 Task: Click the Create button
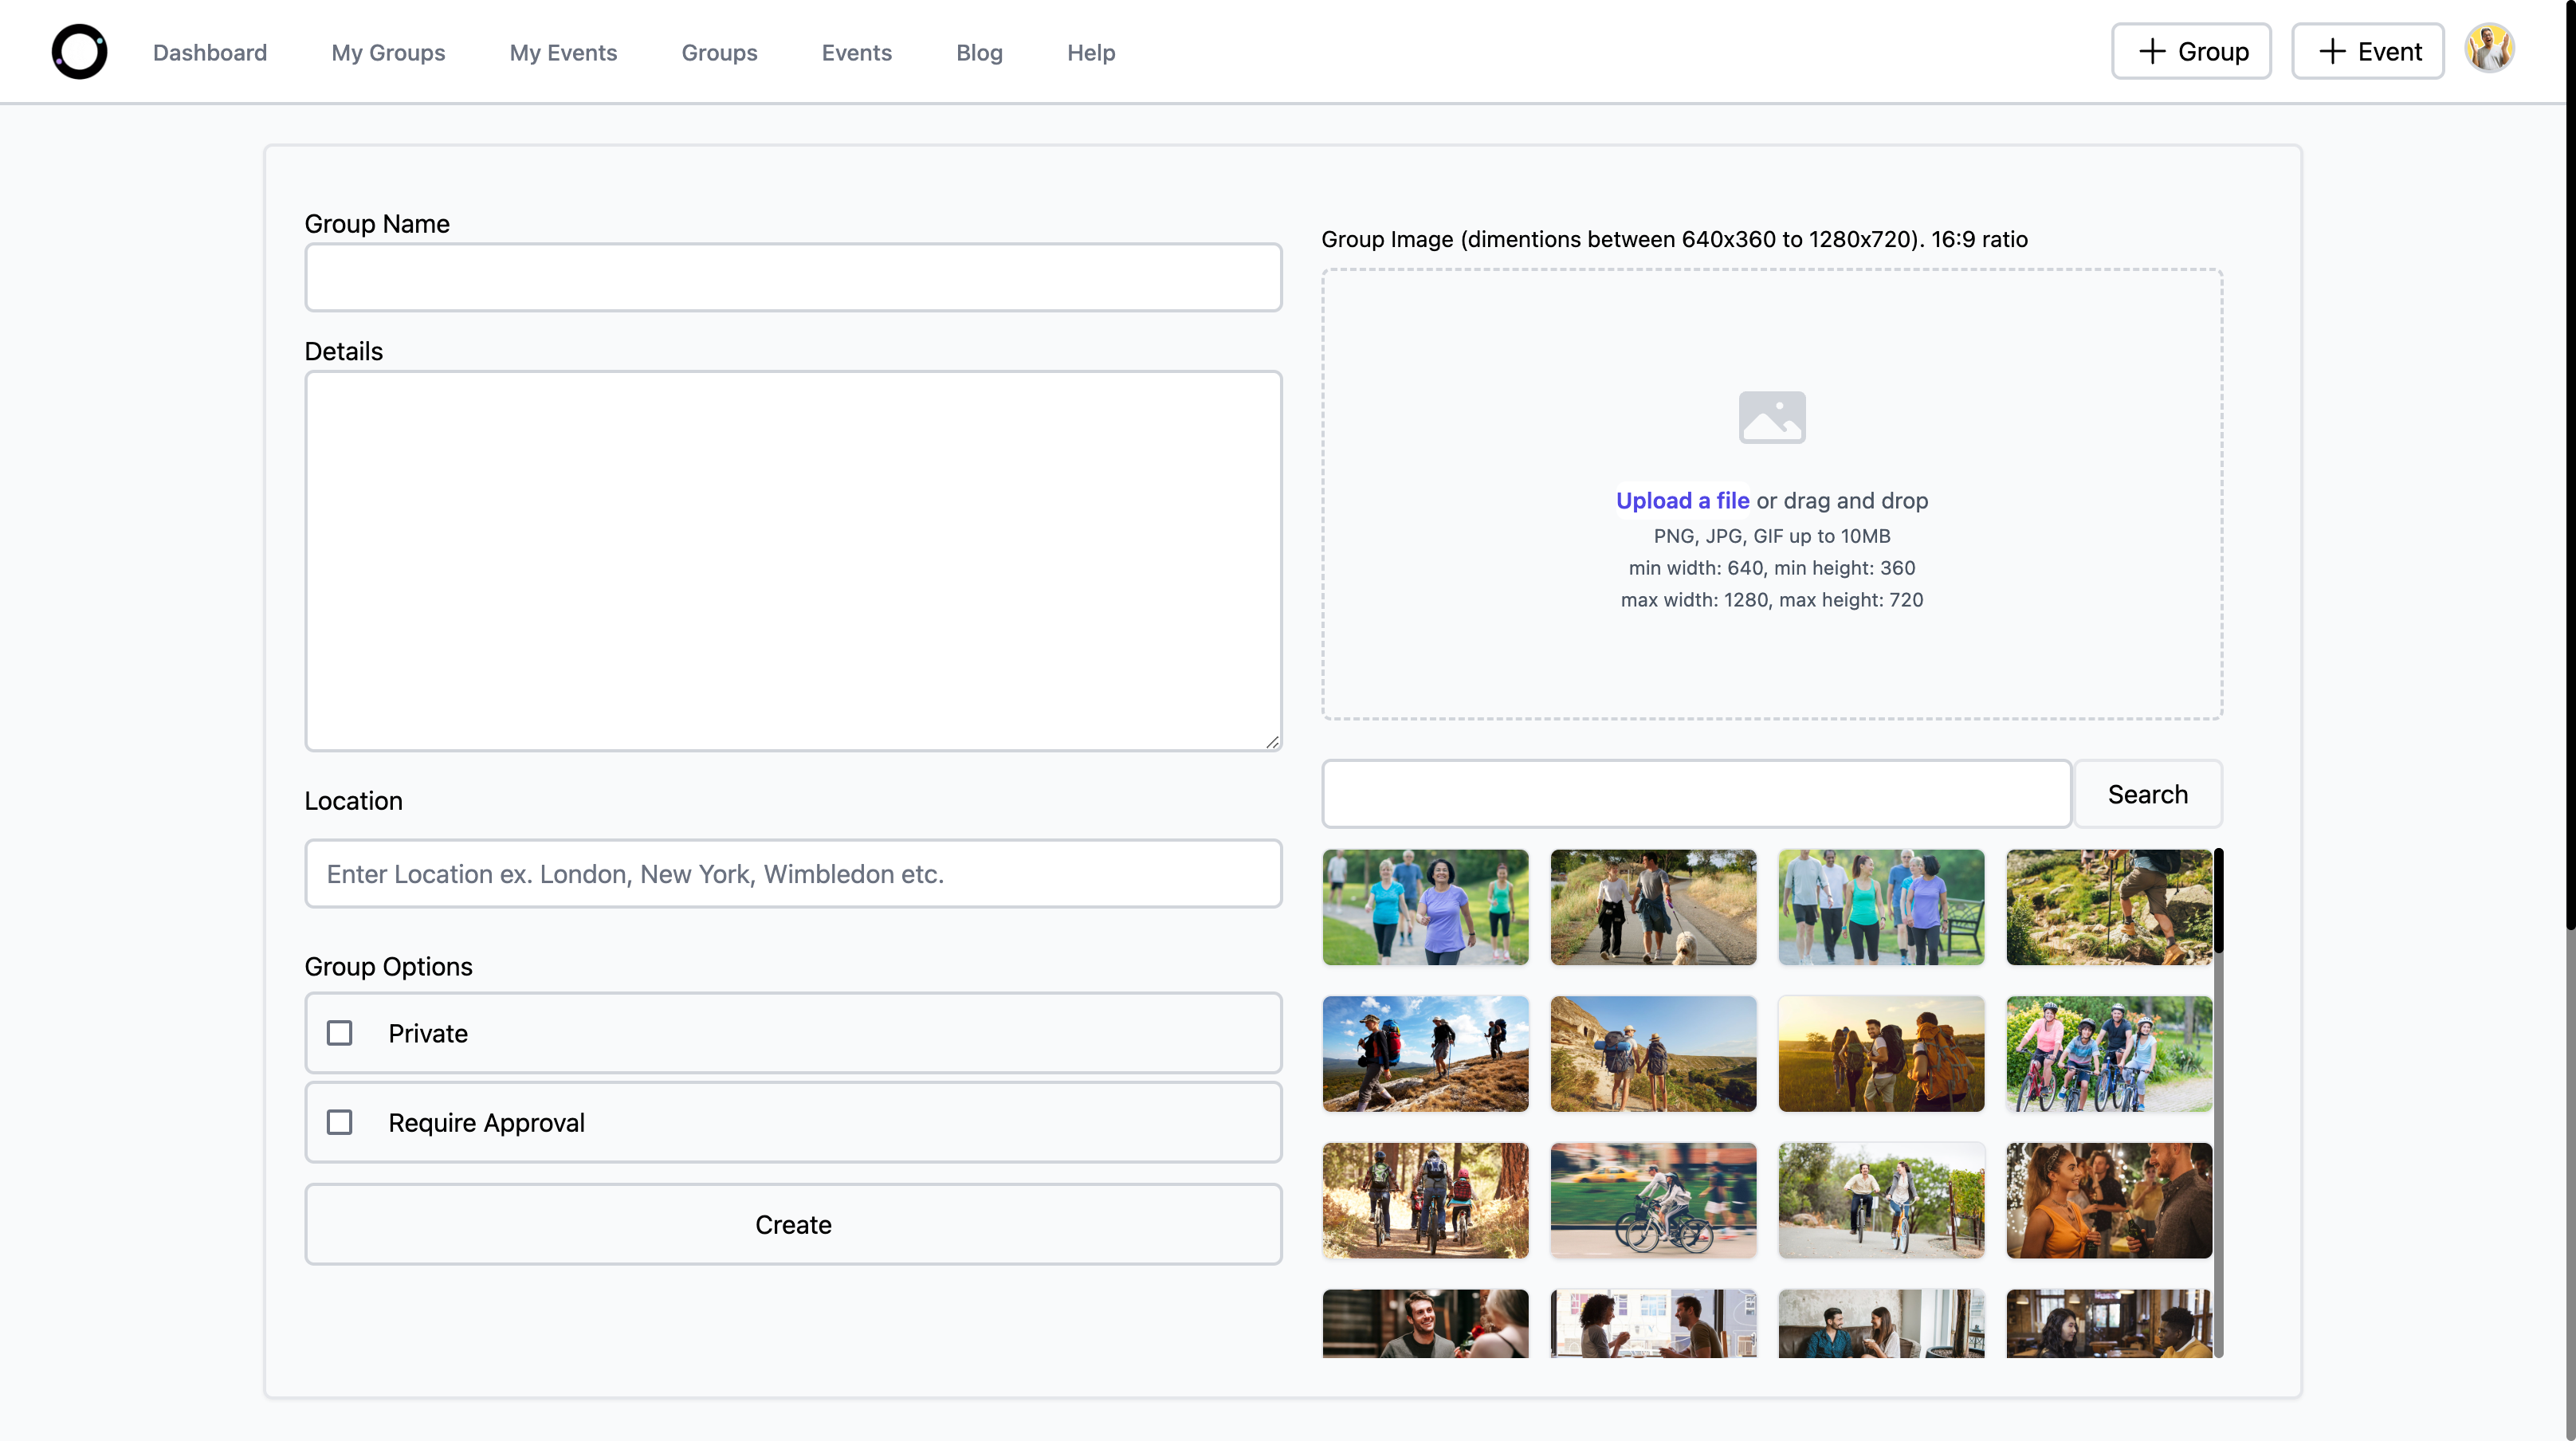(793, 1224)
